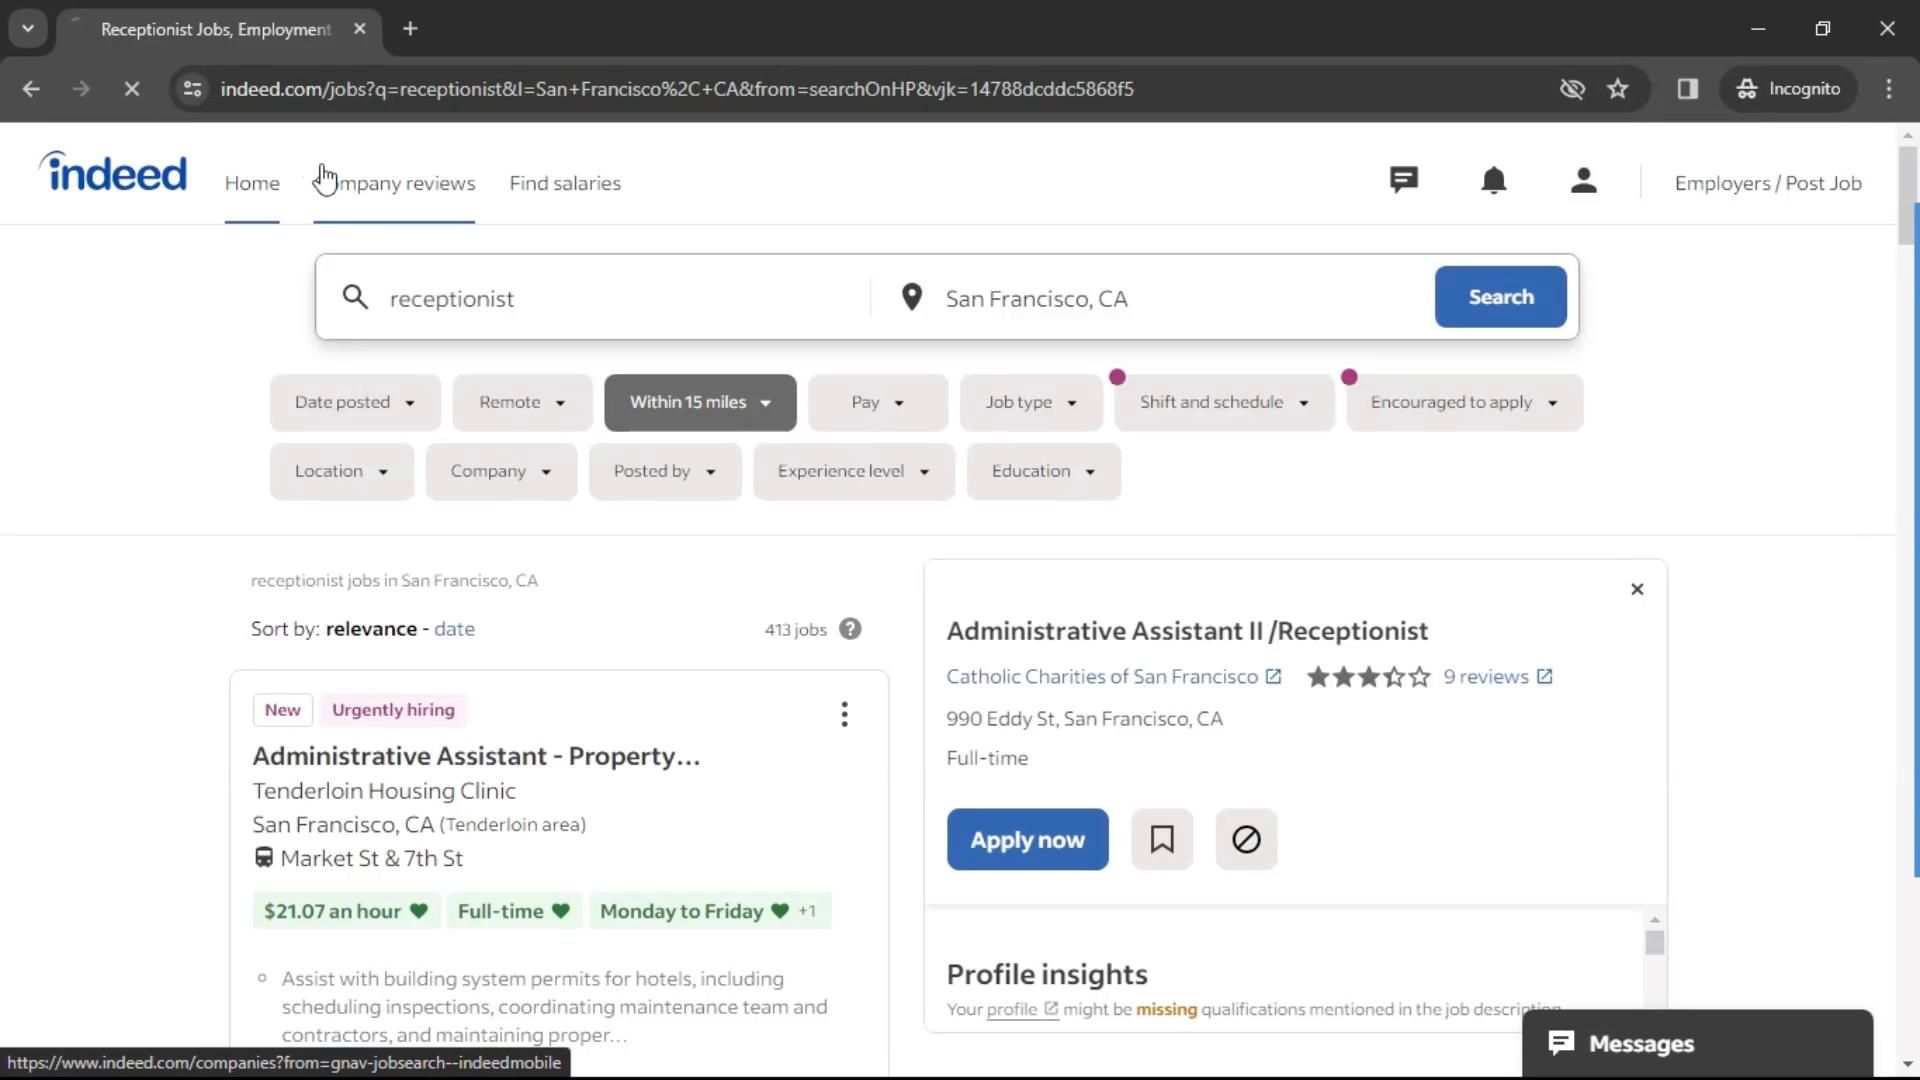The width and height of the screenshot is (1920, 1080).
Task: Open the notifications bell
Action: tap(1493, 181)
